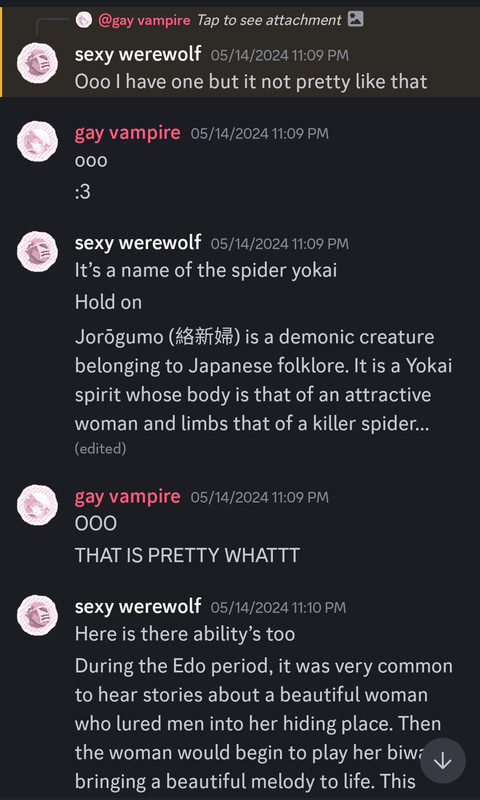
Task: Select the Jorōgumo description message
Action: pos(263,380)
